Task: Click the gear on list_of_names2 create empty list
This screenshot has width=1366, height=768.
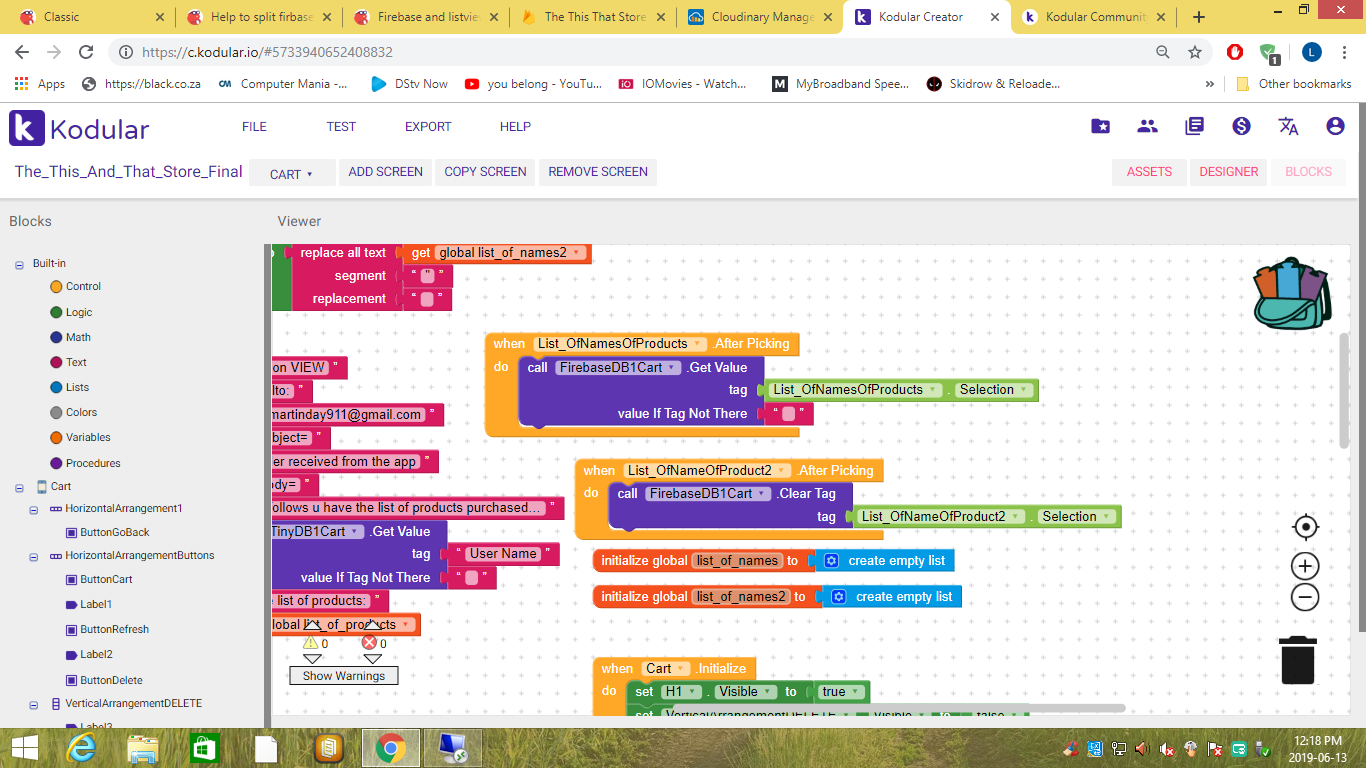Action: tap(838, 597)
